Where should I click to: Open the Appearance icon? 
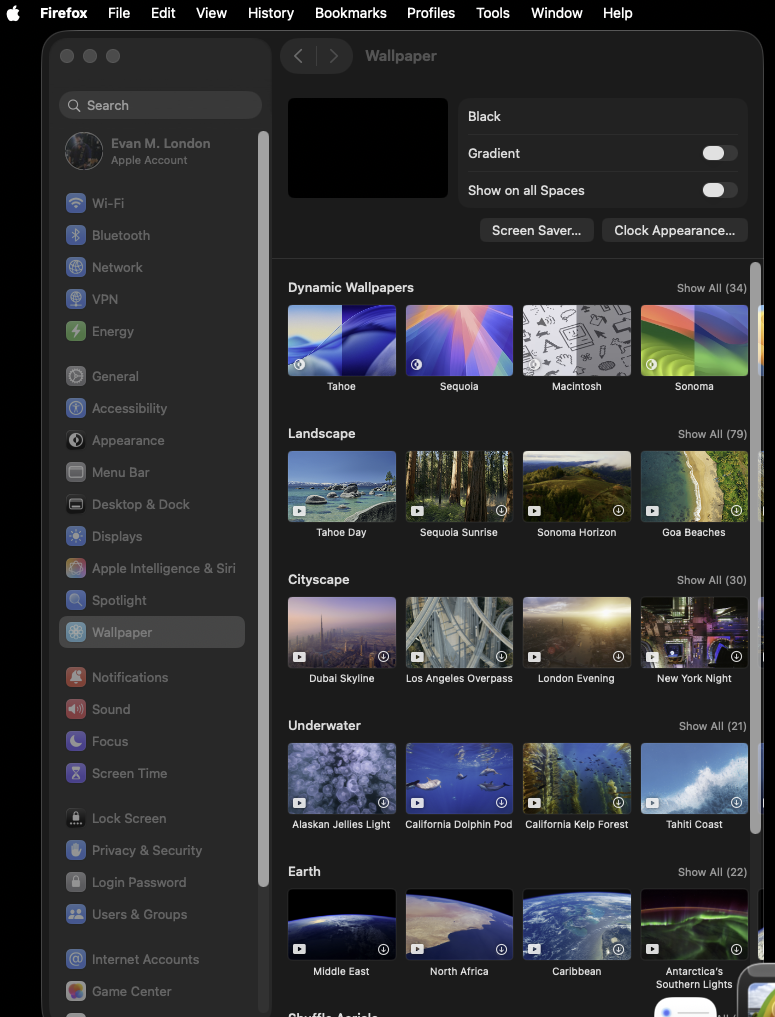coord(76,440)
